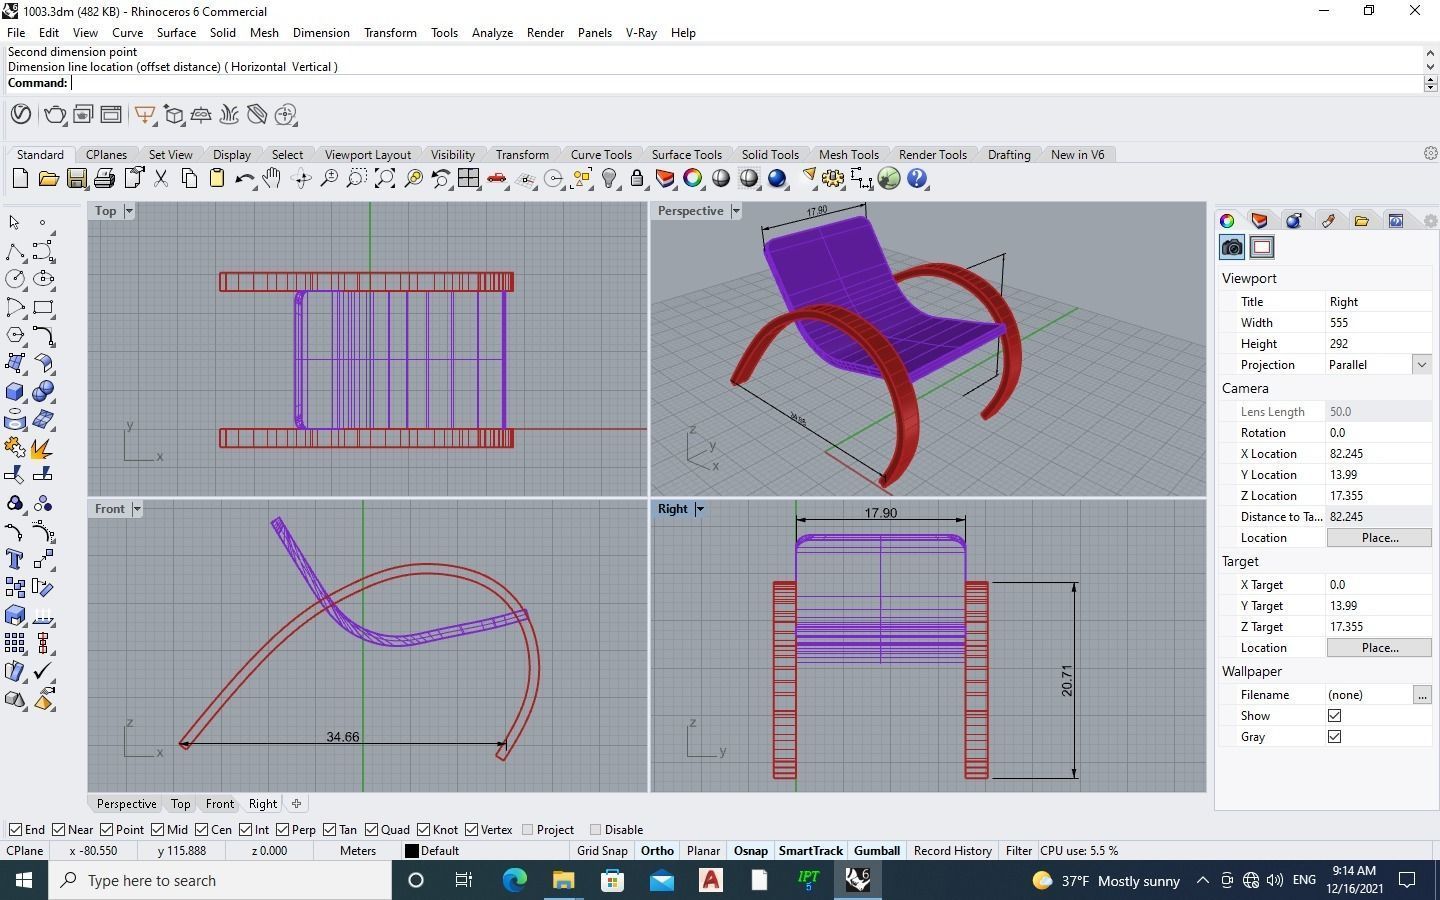This screenshot has width=1440, height=900.
Task: Uncheck the wallpaper Gray checkbox
Action: coord(1334,737)
